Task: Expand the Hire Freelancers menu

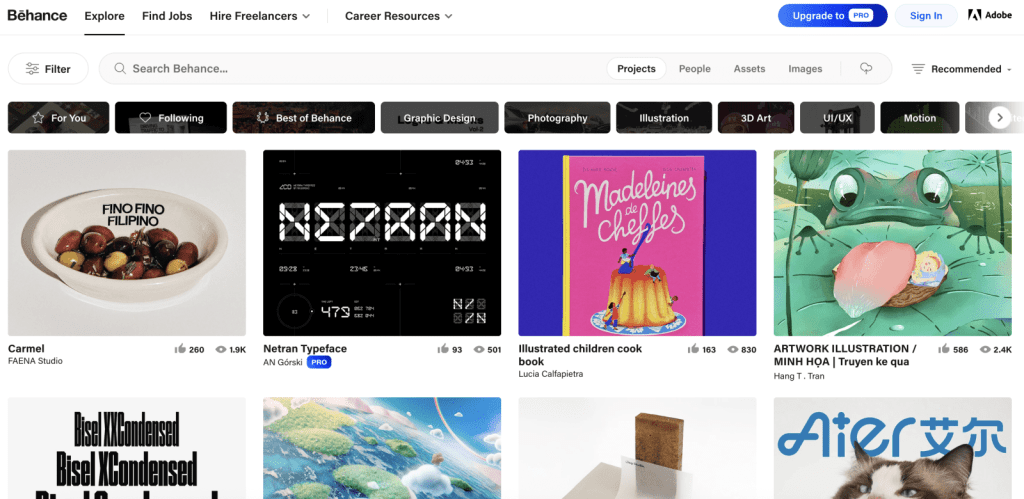Action: pos(260,16)
